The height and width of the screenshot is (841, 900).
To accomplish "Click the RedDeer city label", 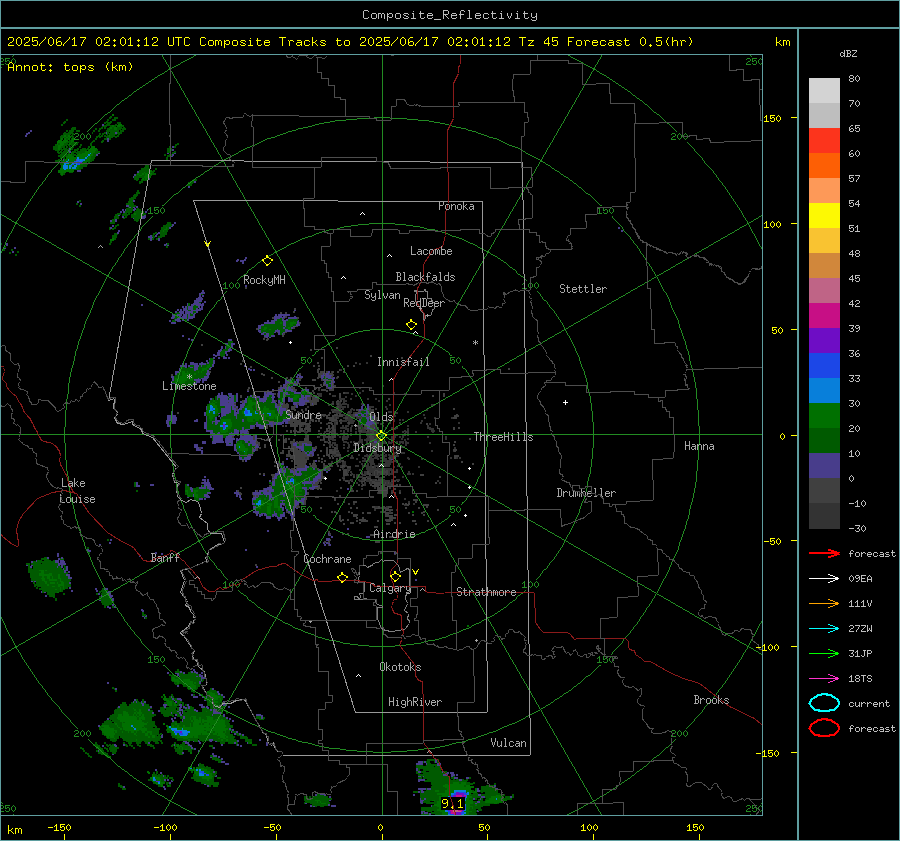I will click(x=424, y=303).
